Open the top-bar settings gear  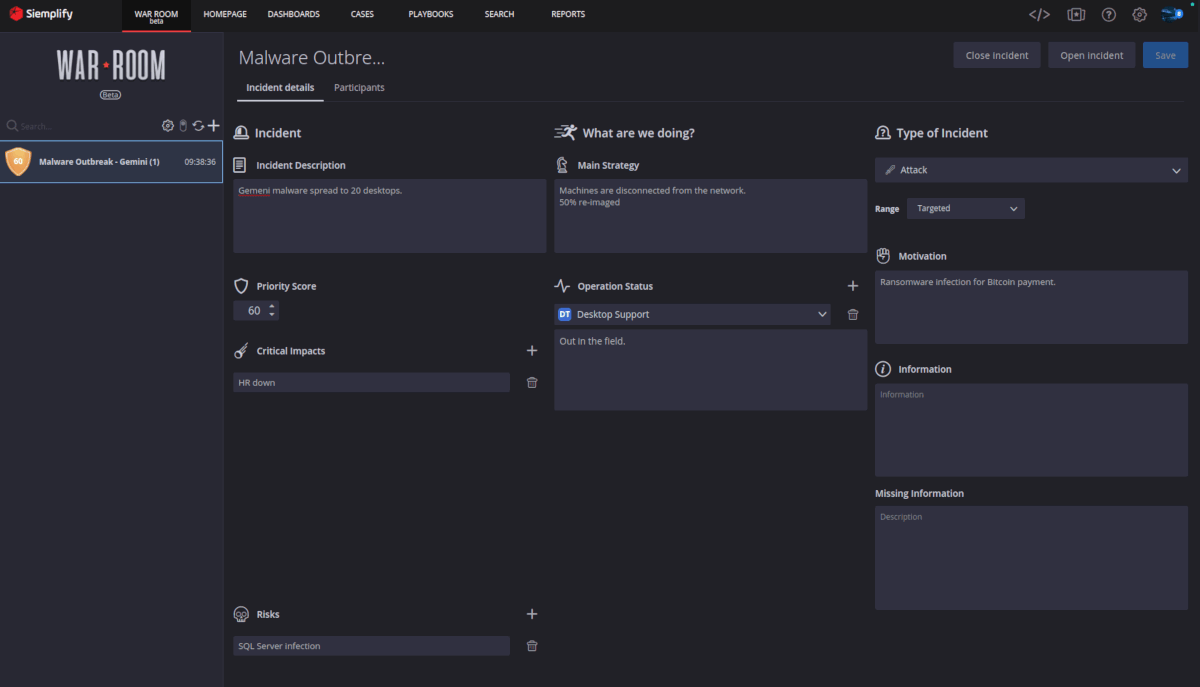(x=1139, y=14)
